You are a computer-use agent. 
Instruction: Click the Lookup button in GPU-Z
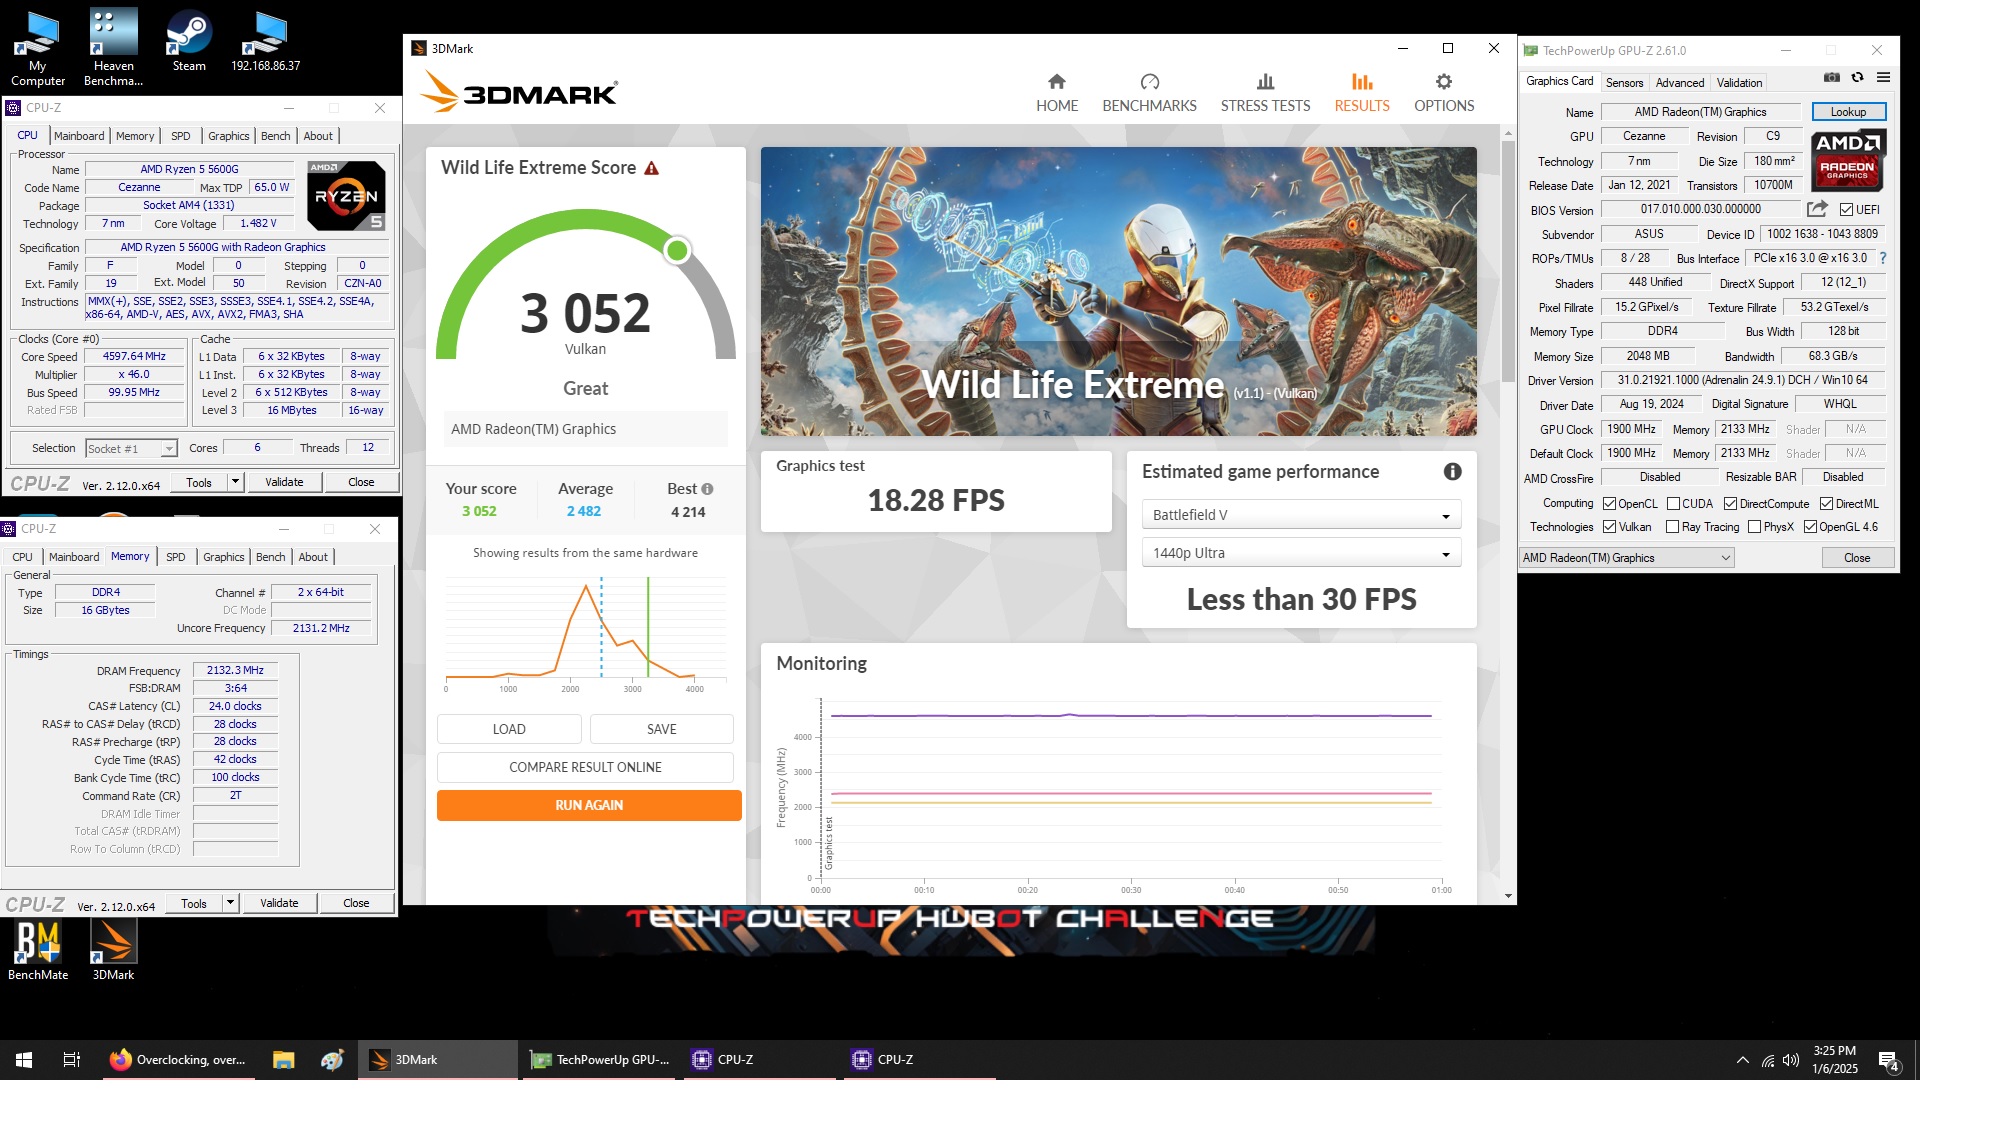point(1848,112)
